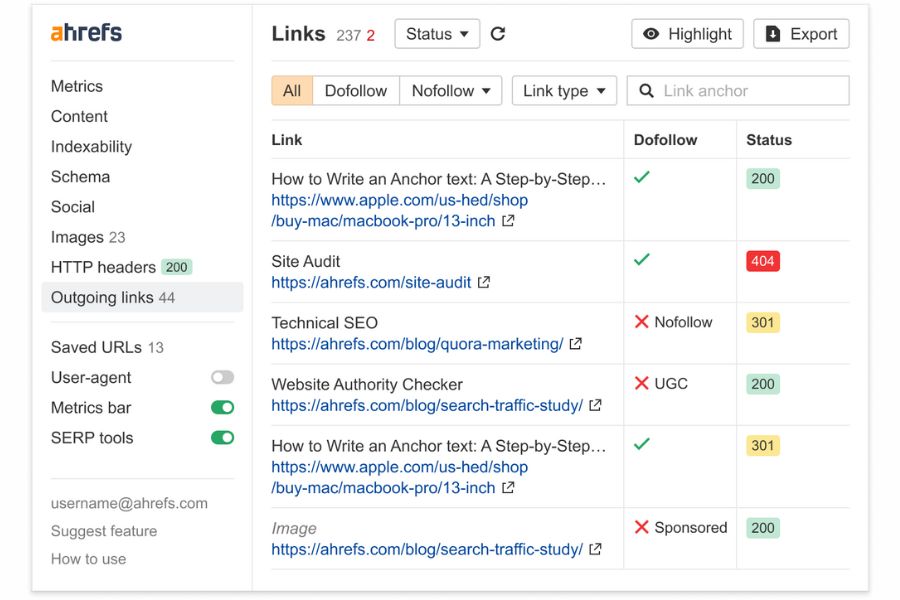
Task: Open external icon of Website Authority Checker link
Action: point(595,405)
